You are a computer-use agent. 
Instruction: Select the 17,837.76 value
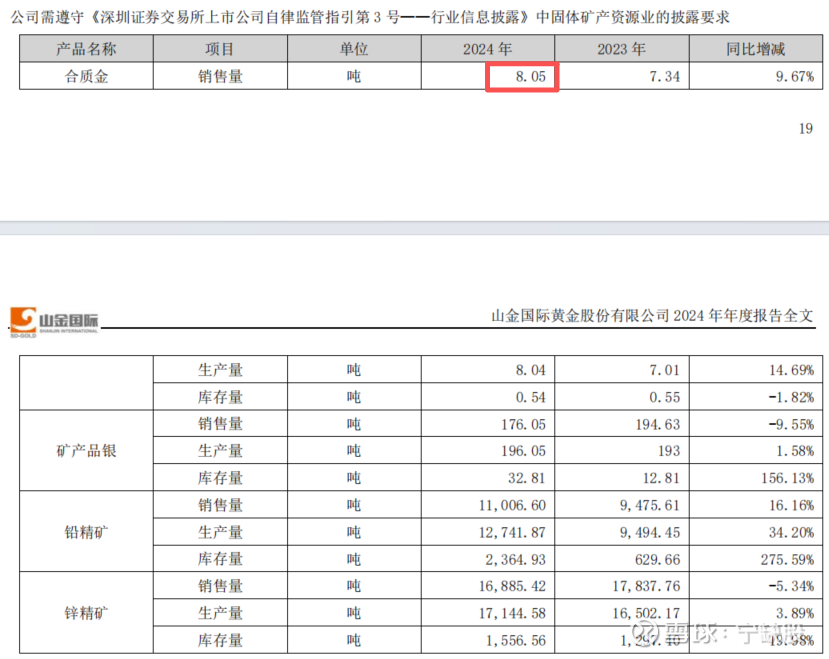(x=647, y=586)
